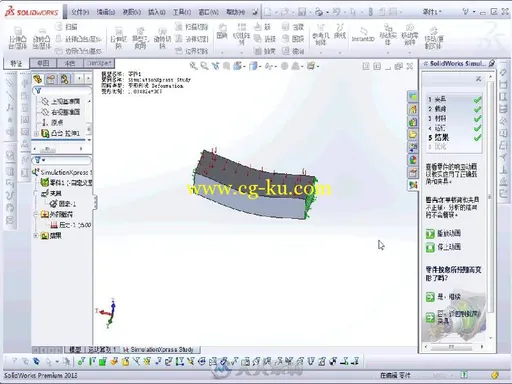Open the ConfigurationManager tab icon
The height and width of the screenshot is (384, 512).
coord(64,79)
